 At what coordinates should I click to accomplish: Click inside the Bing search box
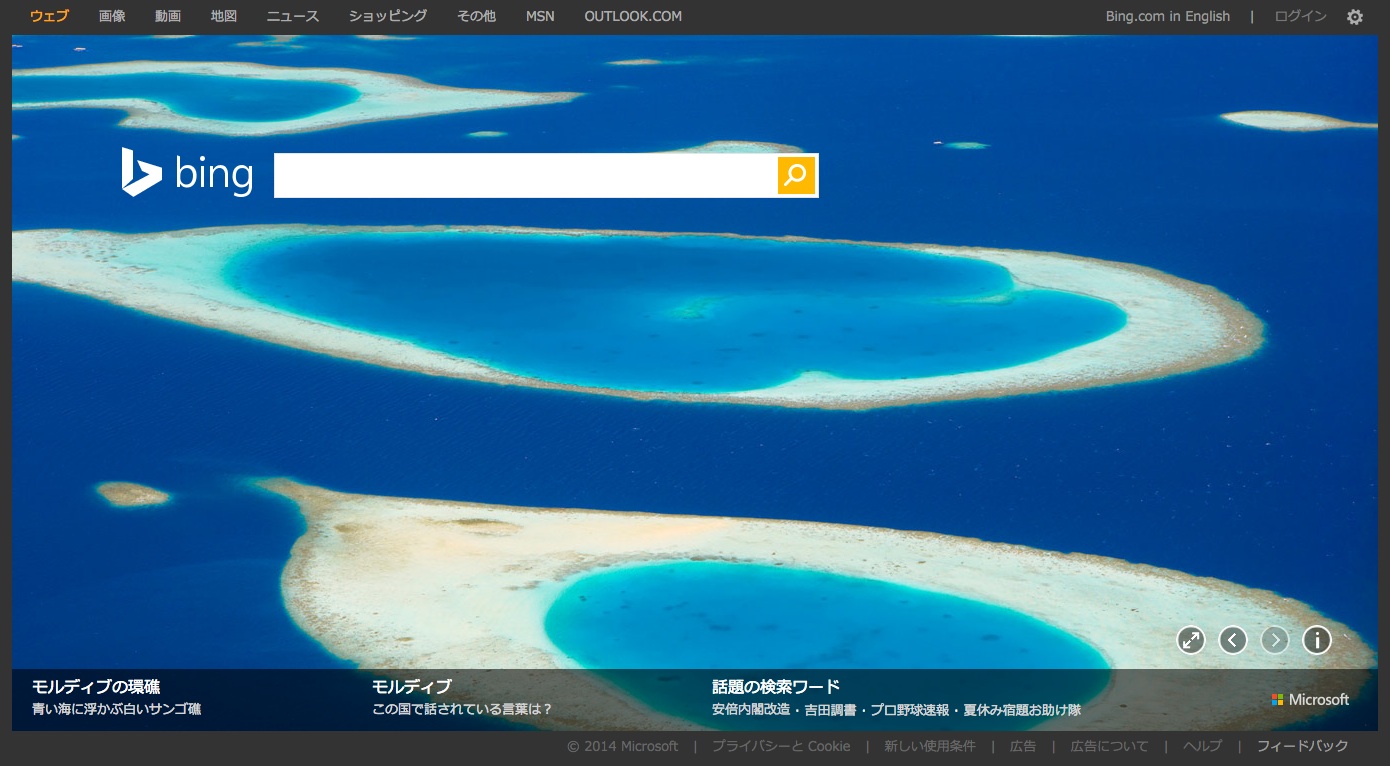coord(525,175)
